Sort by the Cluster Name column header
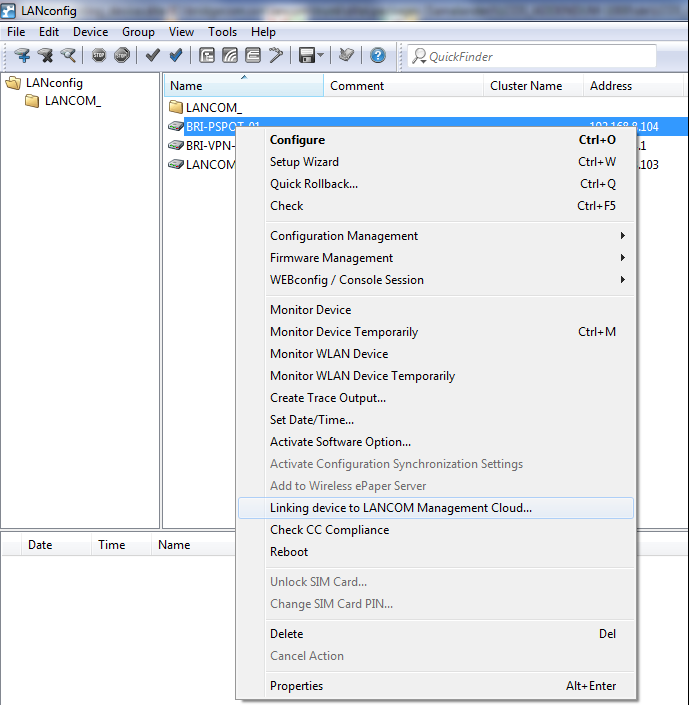689x705 pixels. [526, 86]
